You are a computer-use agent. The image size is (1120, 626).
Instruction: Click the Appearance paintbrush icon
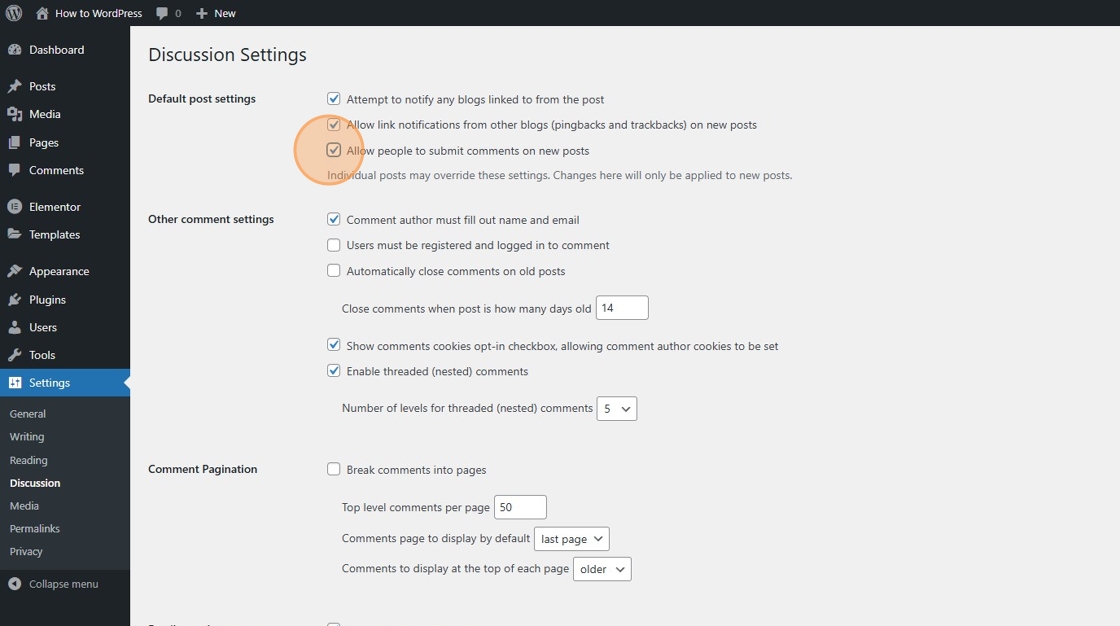click(x=14, y=272)
